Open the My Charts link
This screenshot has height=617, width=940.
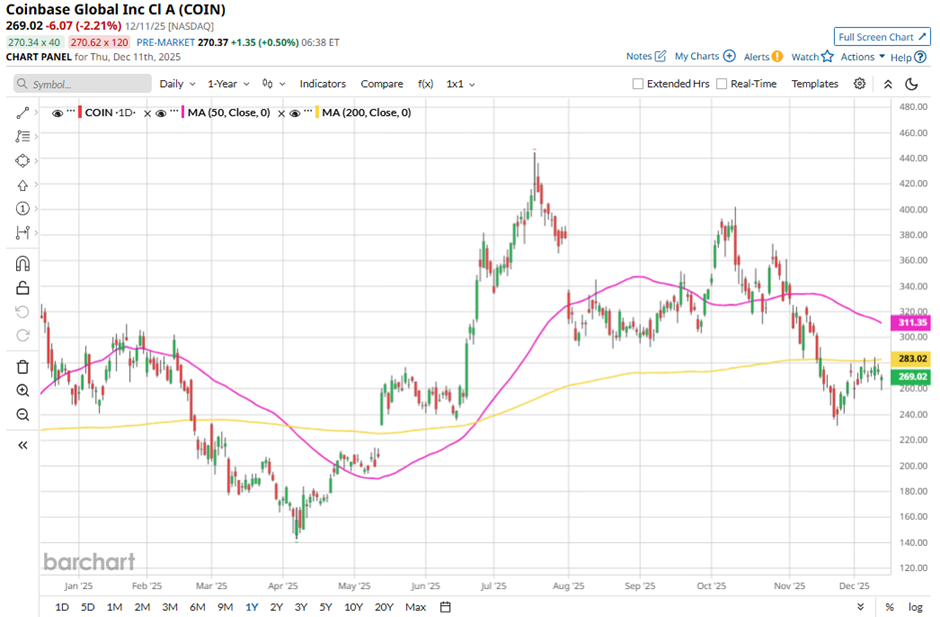click(705, 57)
